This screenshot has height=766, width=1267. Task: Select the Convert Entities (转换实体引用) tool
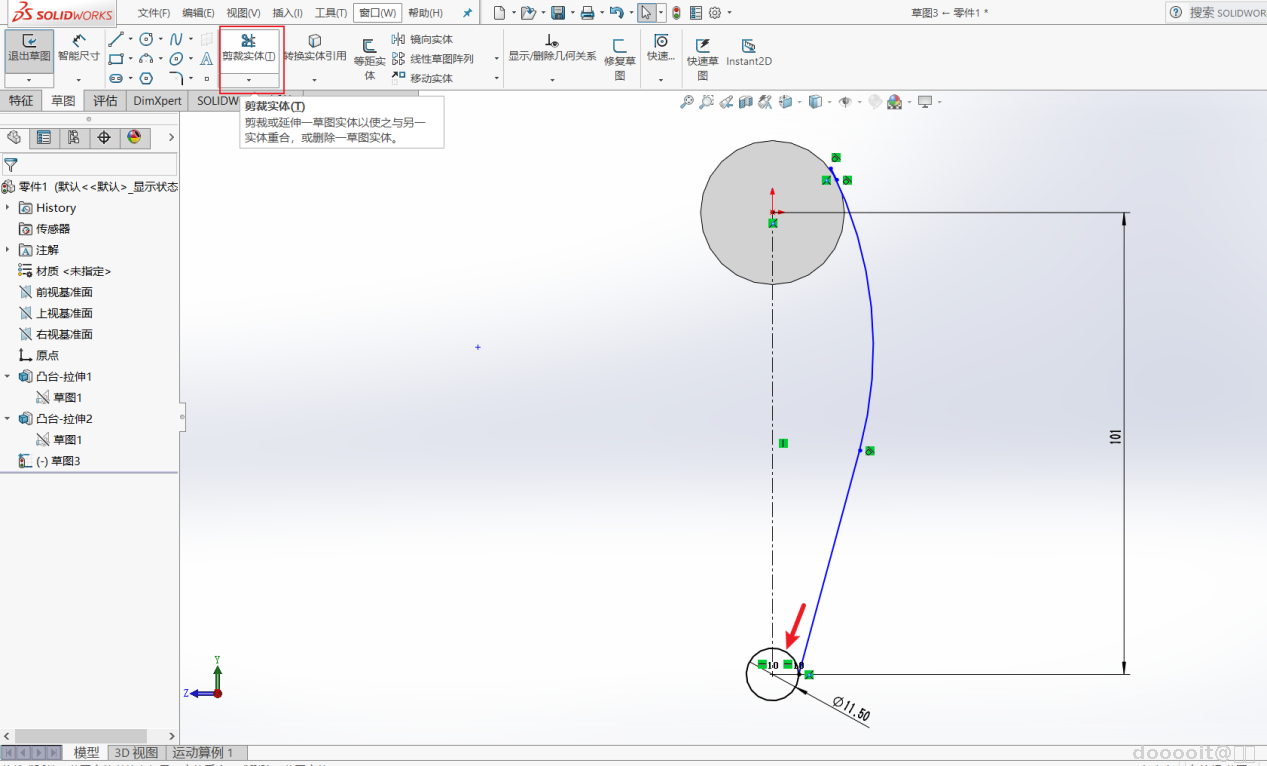pyautogui.click(x=315, y=47)
